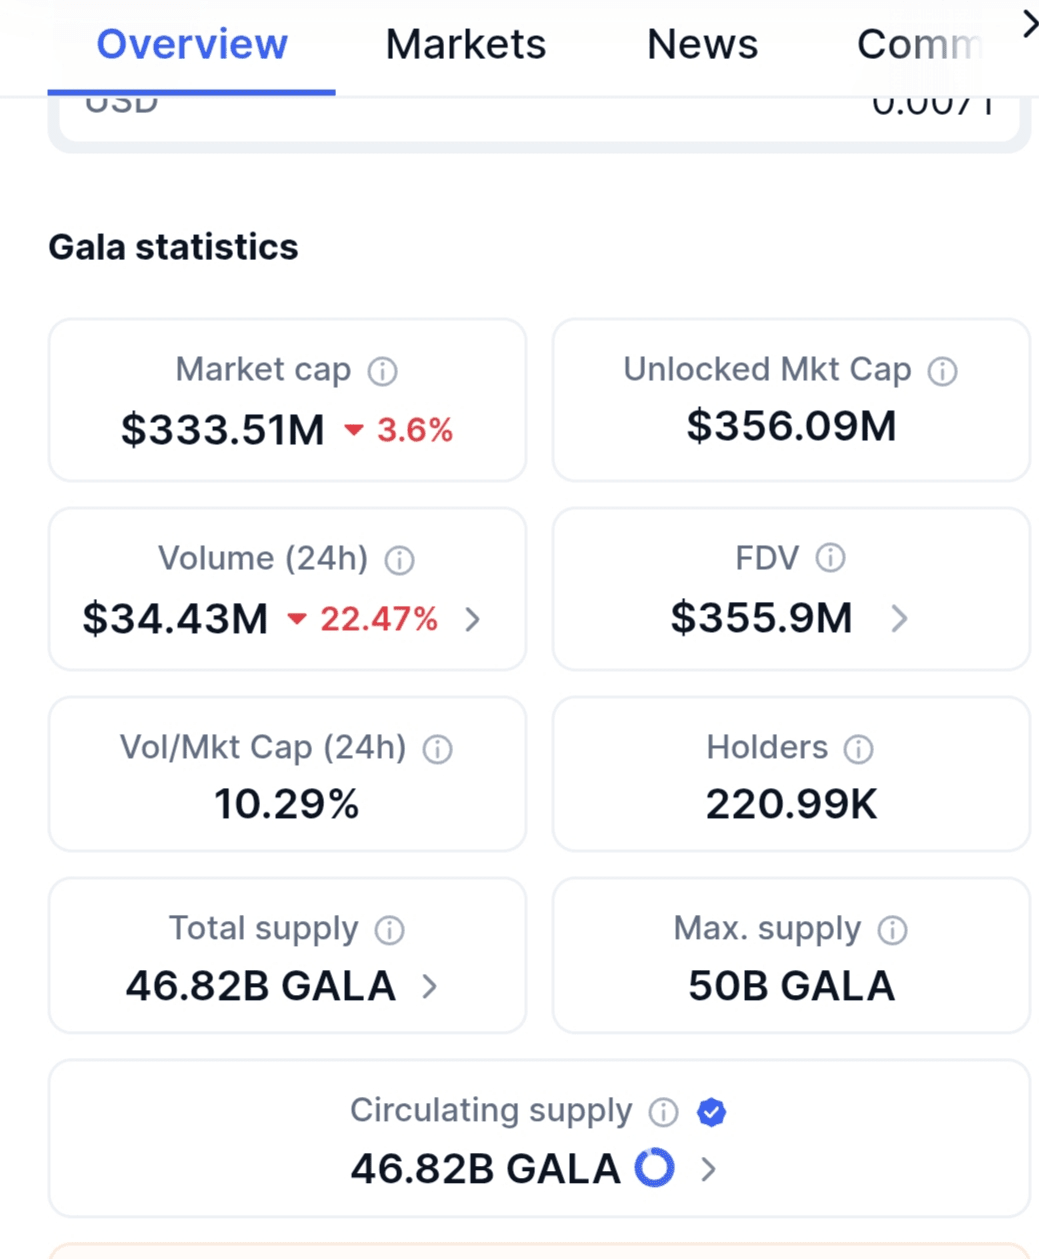The height and width of the screenshot is (1259, 1039).
Task: Click the Unlocked Mkt Cap info icon
Action: (x=942, y=371)
